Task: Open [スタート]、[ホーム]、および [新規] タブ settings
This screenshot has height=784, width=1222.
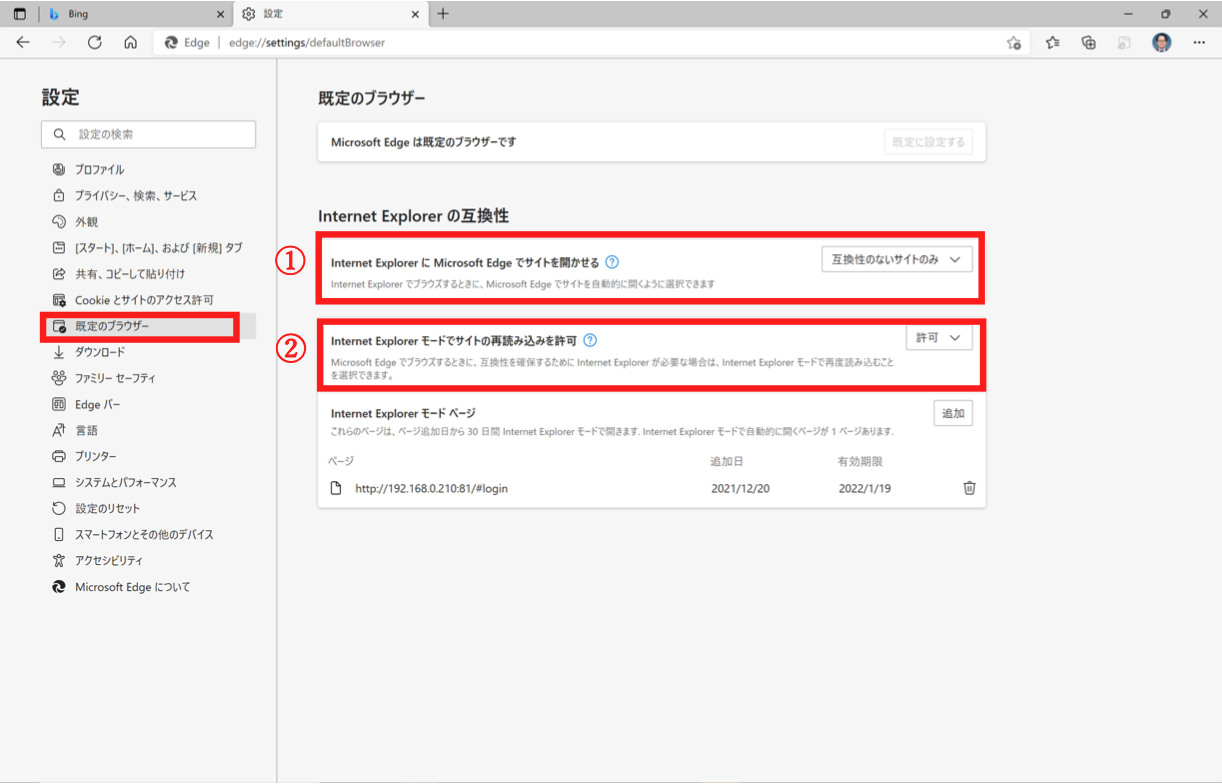Action: pos(148,247)
